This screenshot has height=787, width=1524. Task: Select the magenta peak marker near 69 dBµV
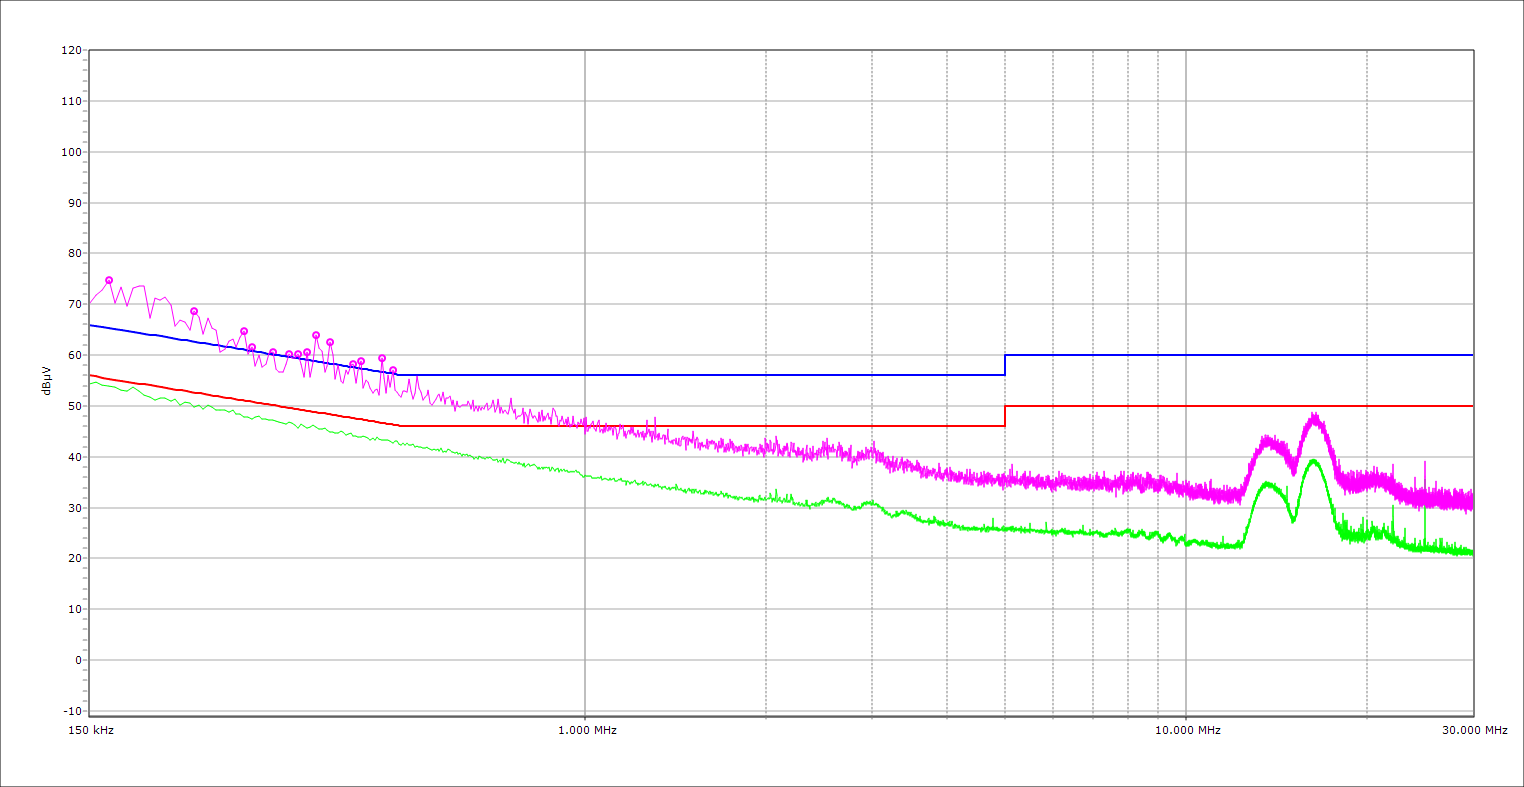pos(194,311)
